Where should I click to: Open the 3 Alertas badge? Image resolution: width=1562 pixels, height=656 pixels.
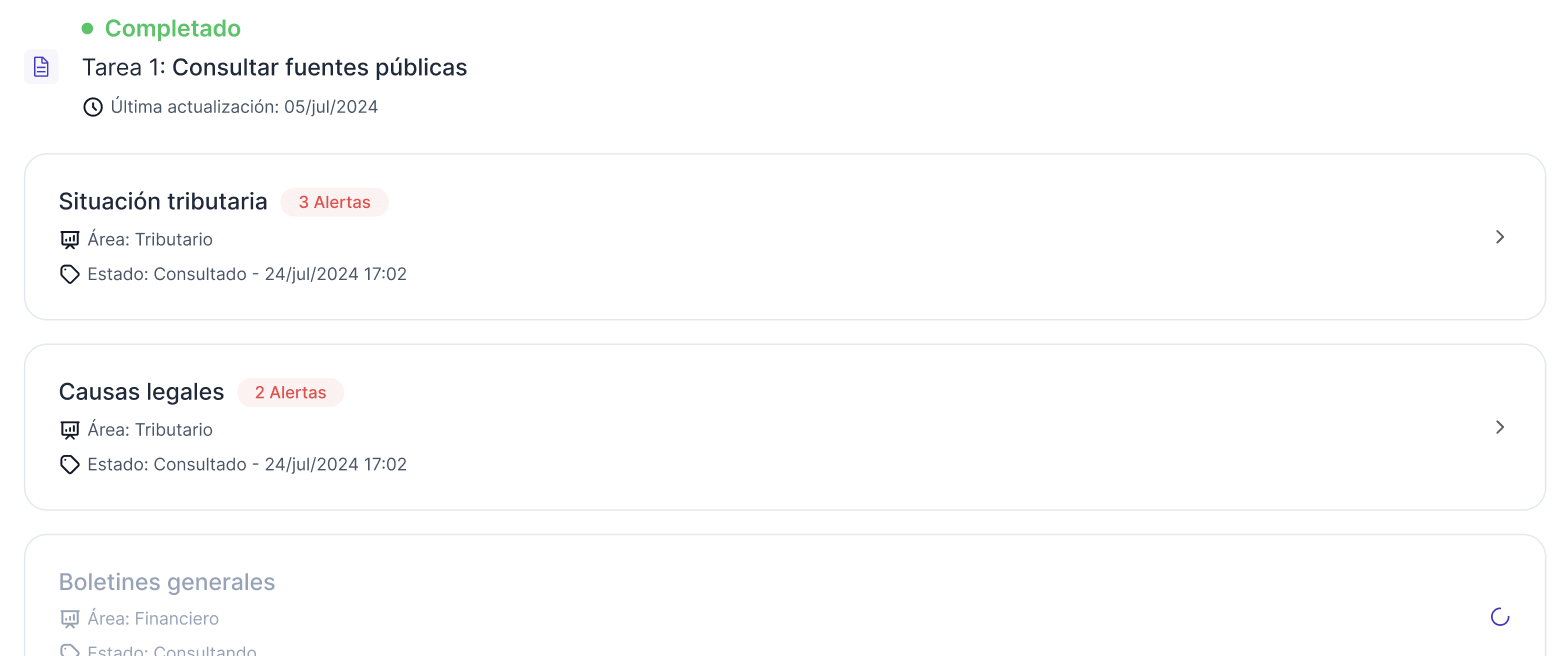click(x=334, y=202)
